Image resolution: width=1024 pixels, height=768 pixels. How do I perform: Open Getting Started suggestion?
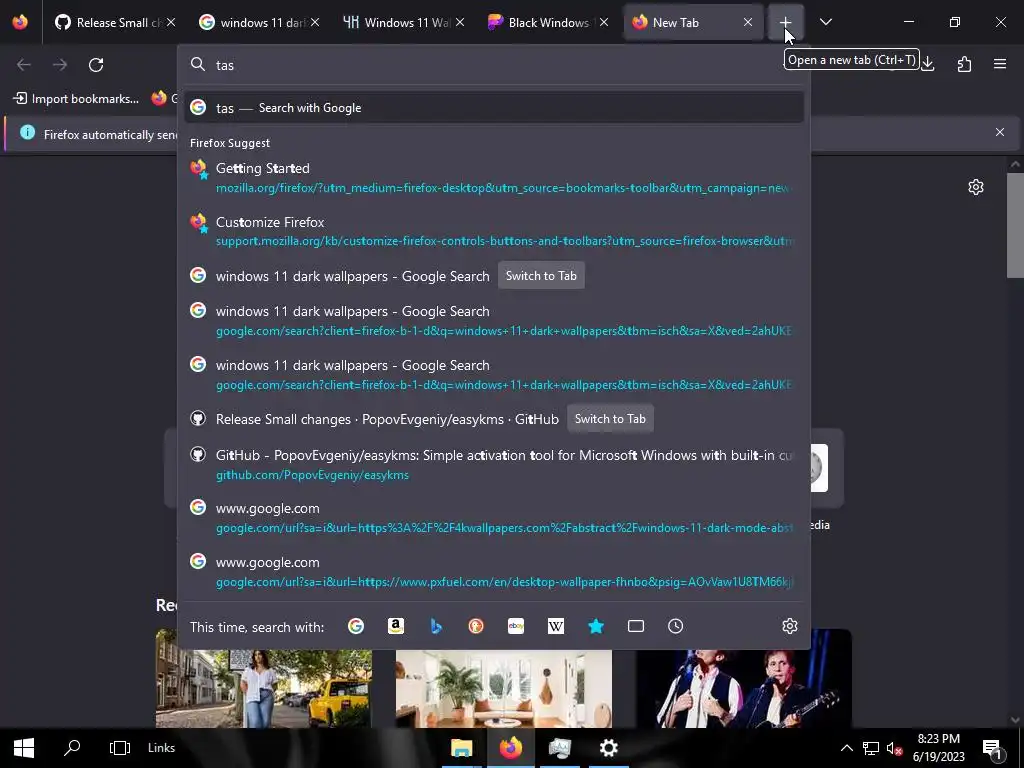[494, 178]
